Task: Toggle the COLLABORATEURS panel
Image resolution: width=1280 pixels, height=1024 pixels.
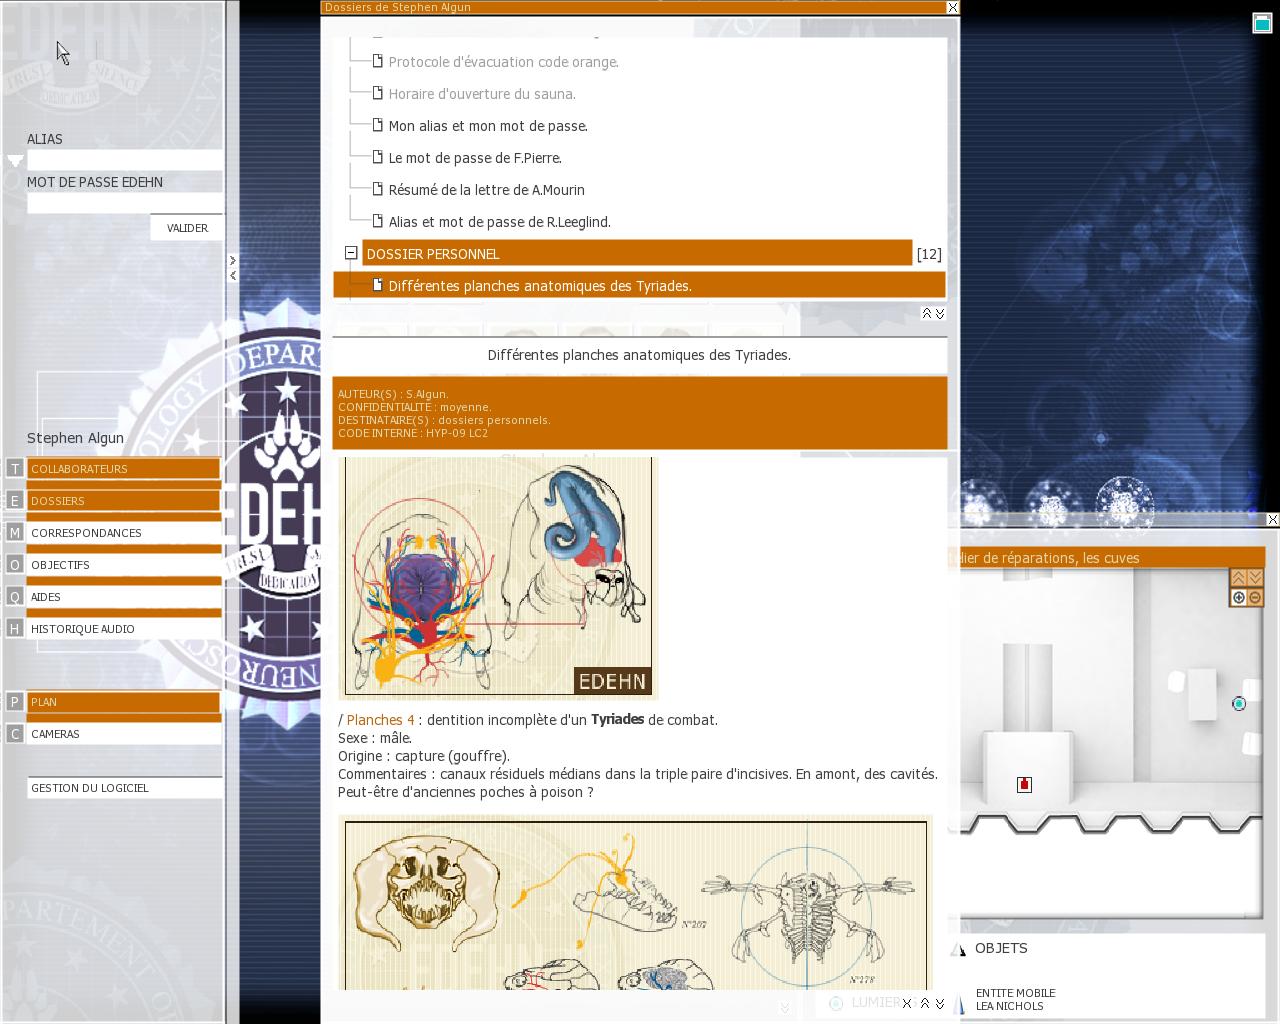Action: point(123,469)
